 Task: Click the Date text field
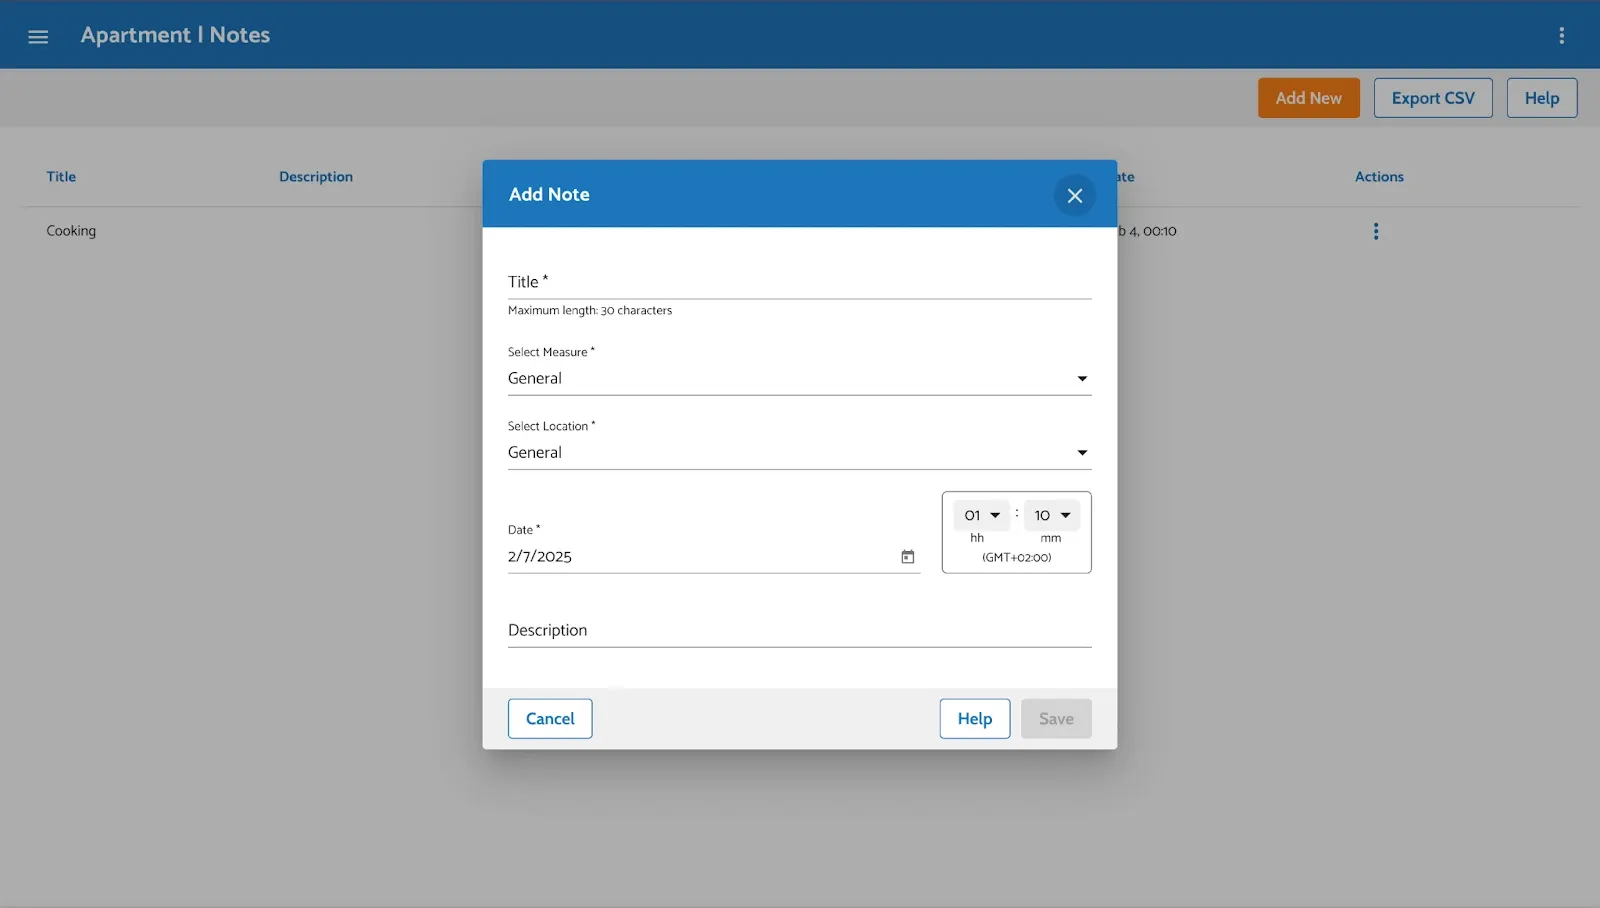700,557
